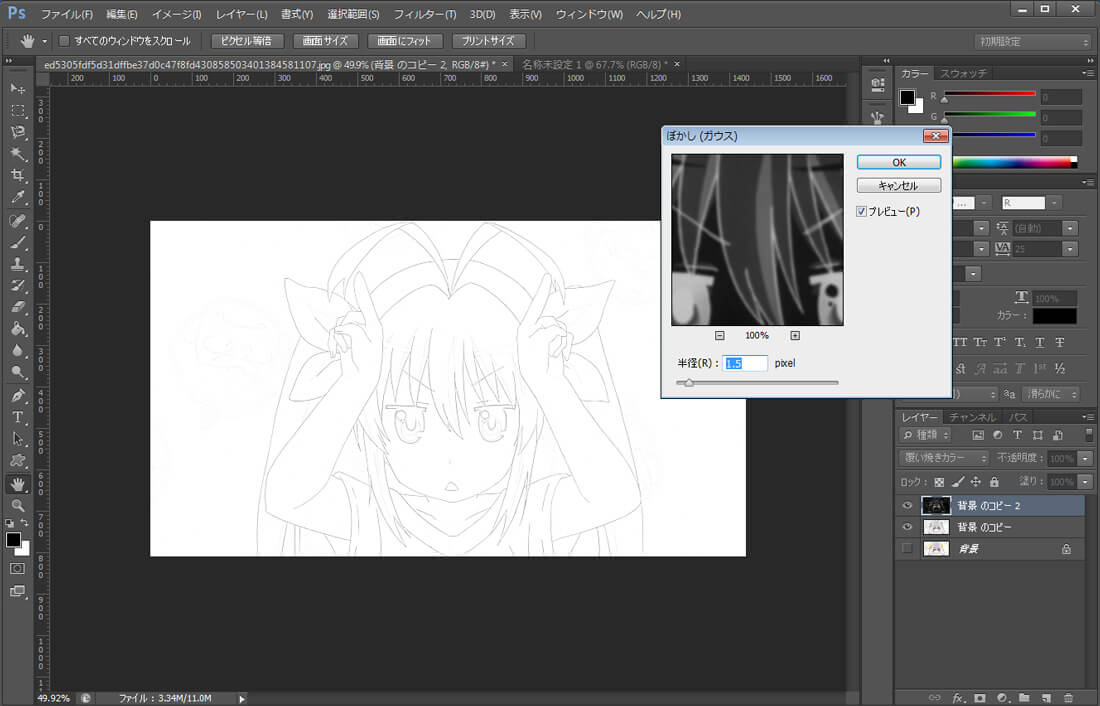Toggle lock all

[x=994, y=482]
